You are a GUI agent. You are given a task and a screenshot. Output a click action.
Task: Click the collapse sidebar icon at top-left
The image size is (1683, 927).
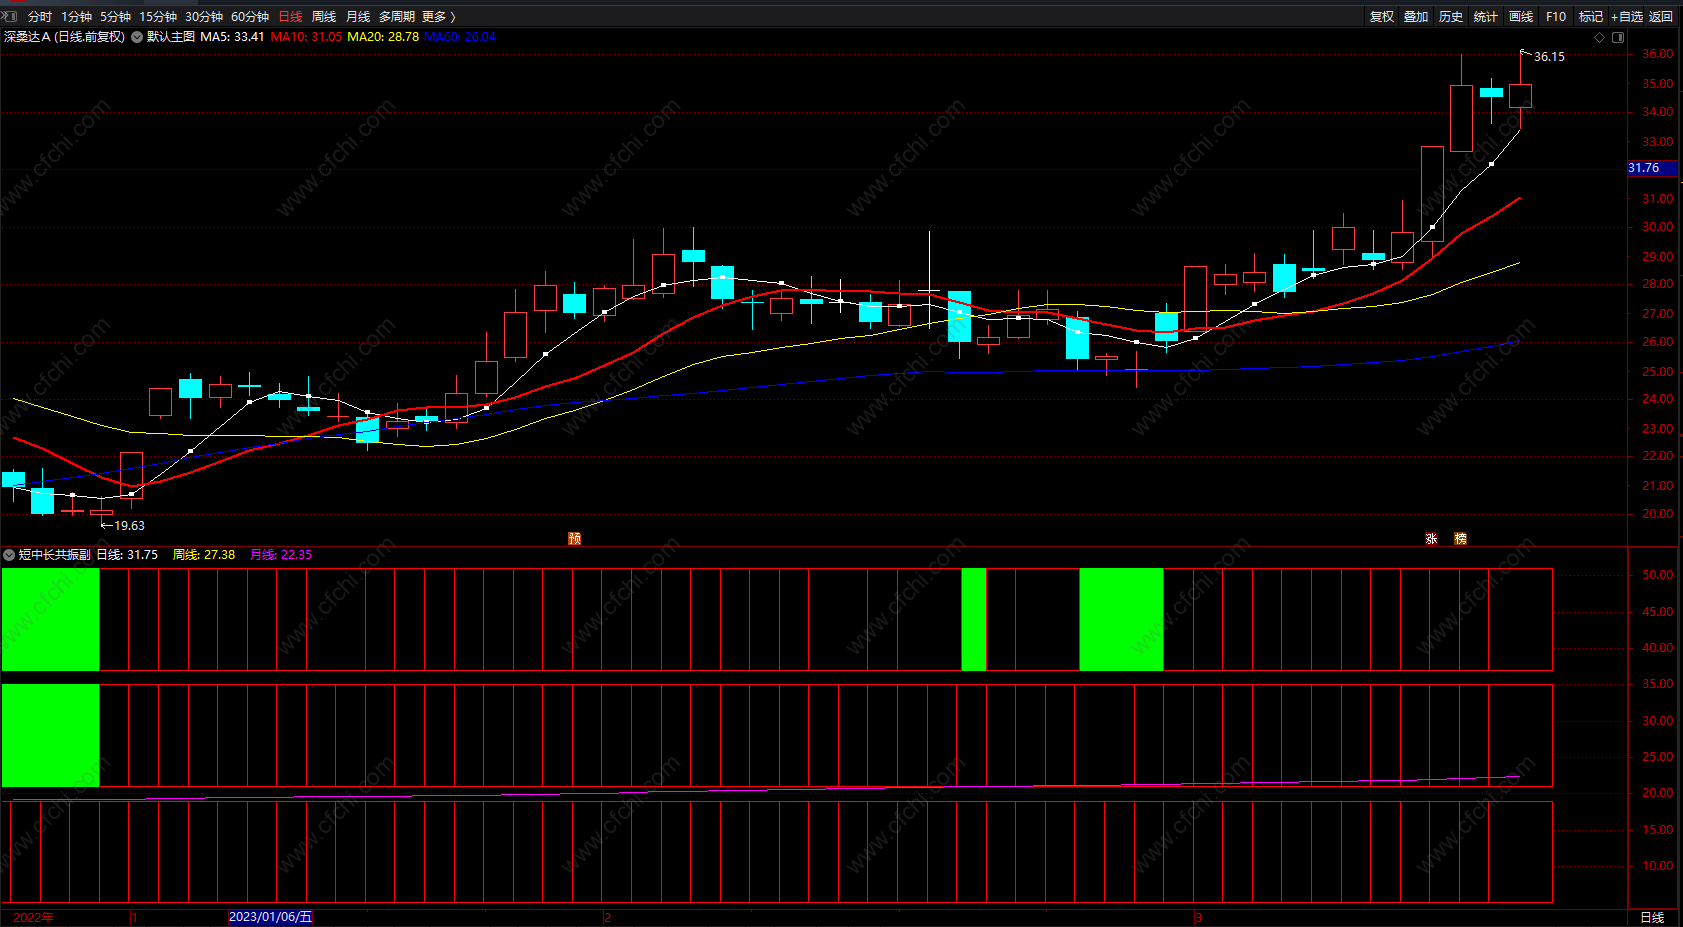coord(9,16)
